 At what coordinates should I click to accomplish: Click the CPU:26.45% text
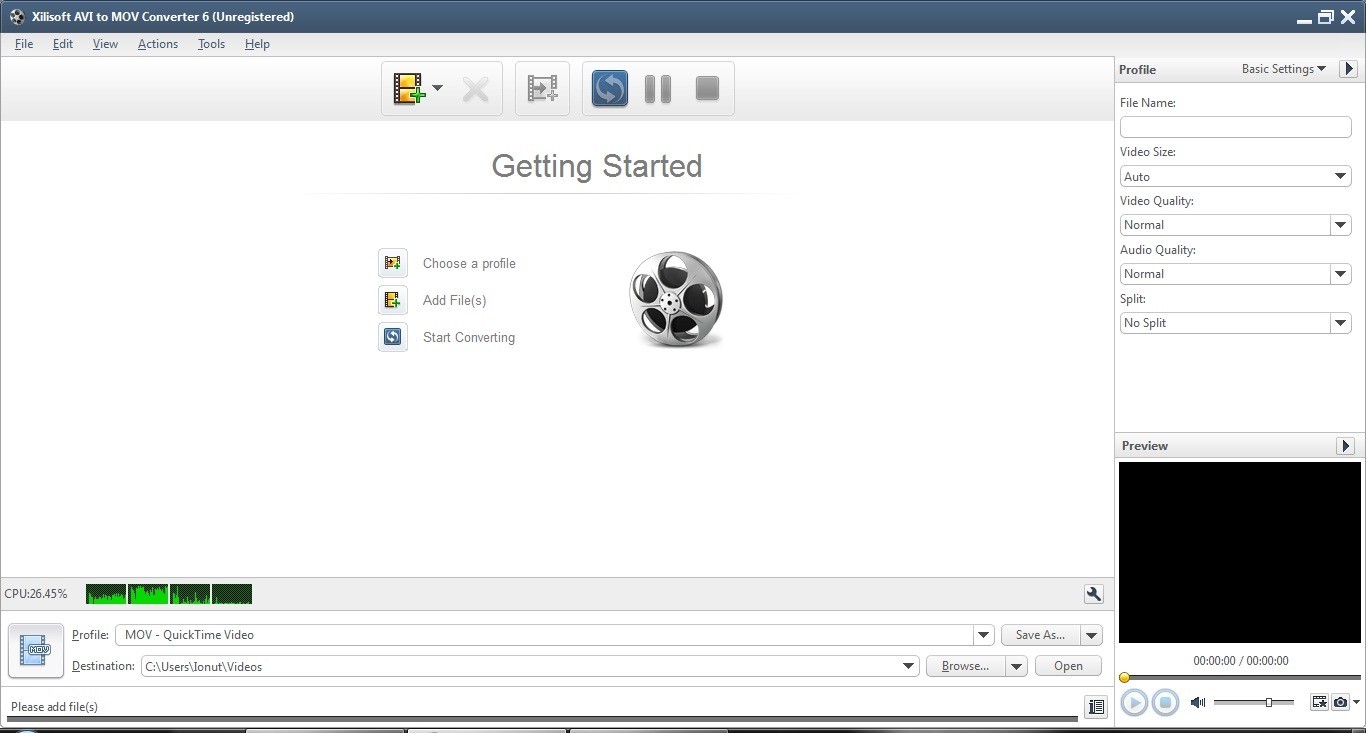[36, 594]
